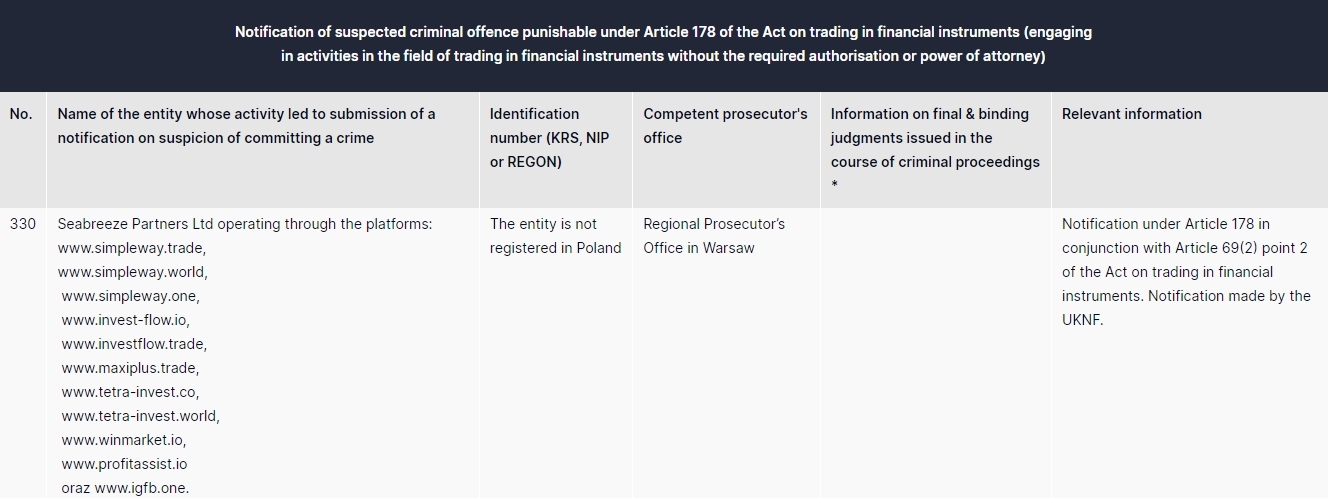Click the "final & binding judgments" column header
Image resolution: width=1328 pixels, height=498 pixels.
tap(935, 138)
